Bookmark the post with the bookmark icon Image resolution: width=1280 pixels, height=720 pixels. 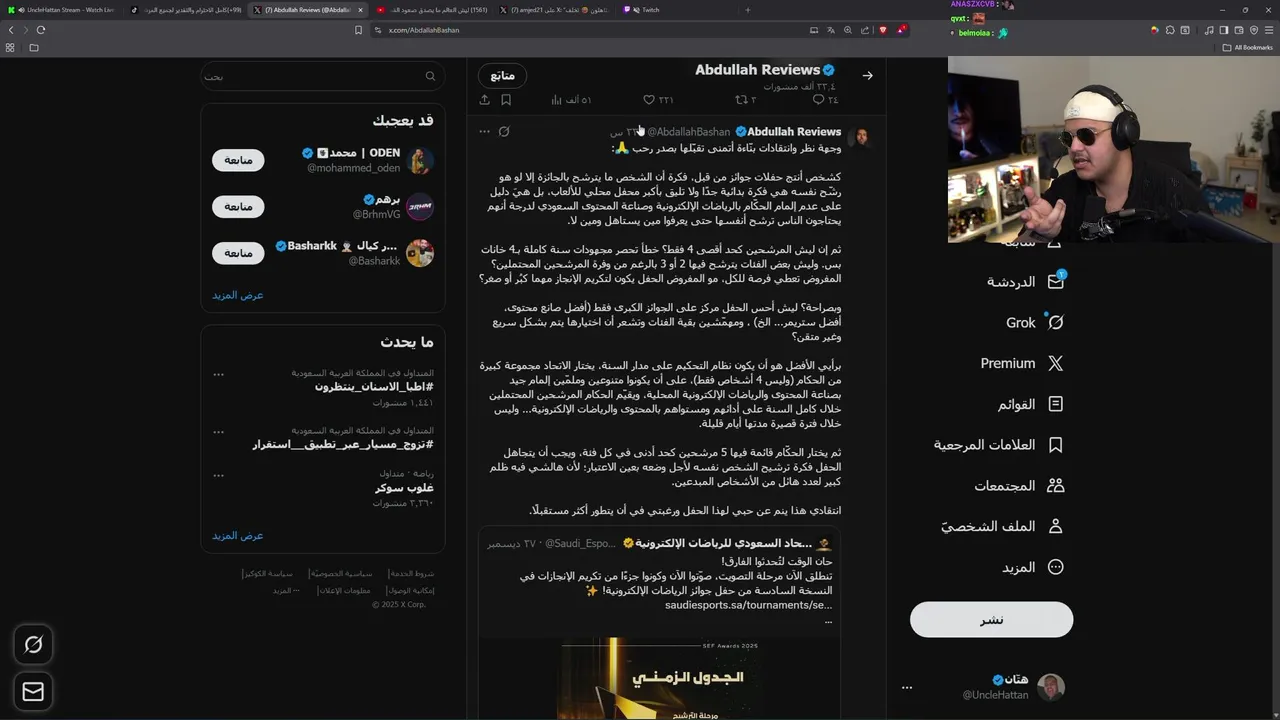(x=506, y=100)
